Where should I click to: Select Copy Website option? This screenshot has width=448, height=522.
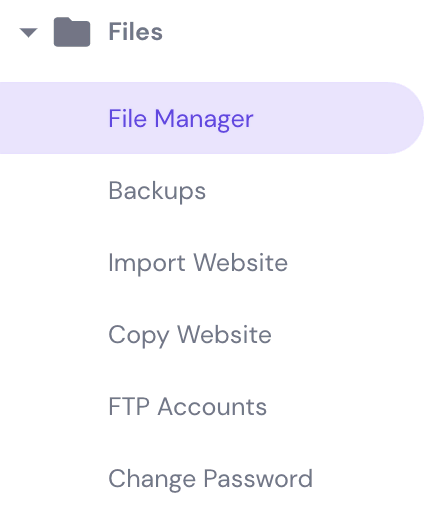click(190, 335)
